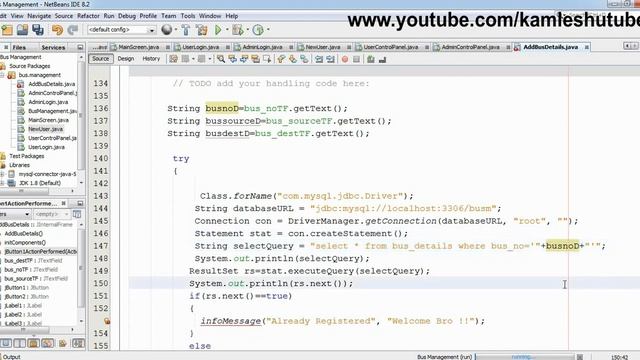
Task: Select the History view button
Action: (151, 59)
